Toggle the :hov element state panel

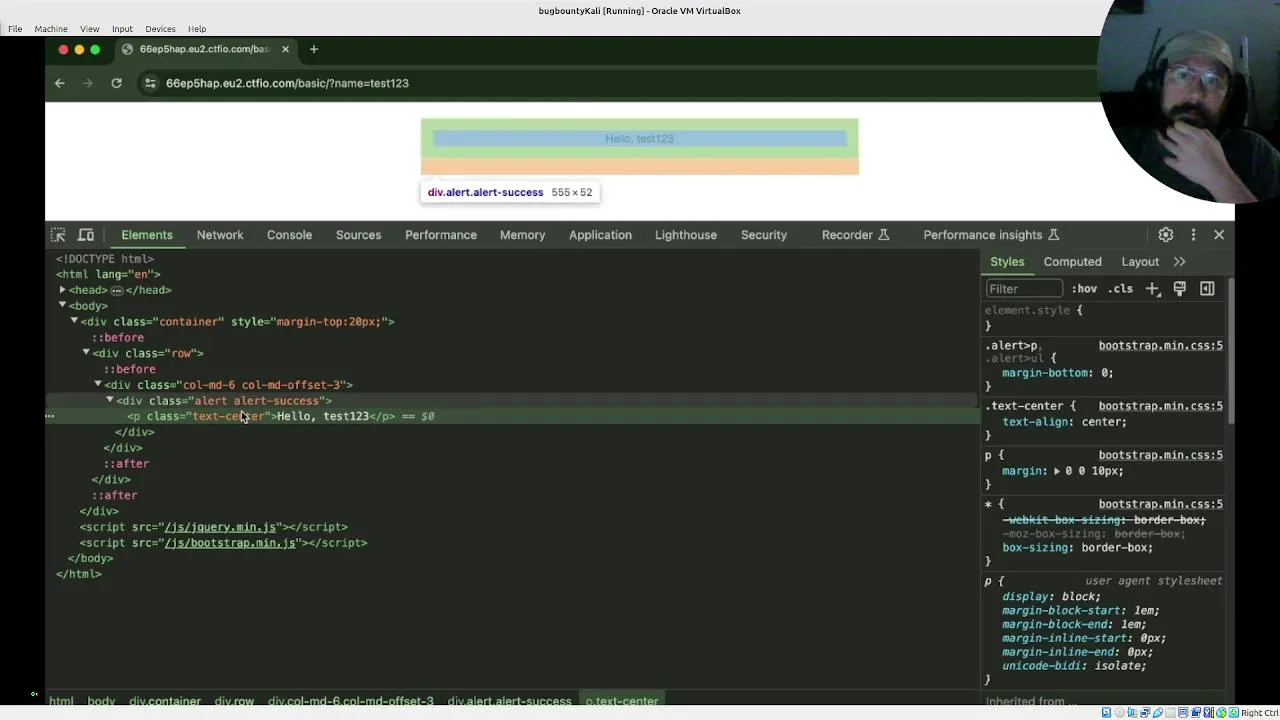click(1084, 289)
